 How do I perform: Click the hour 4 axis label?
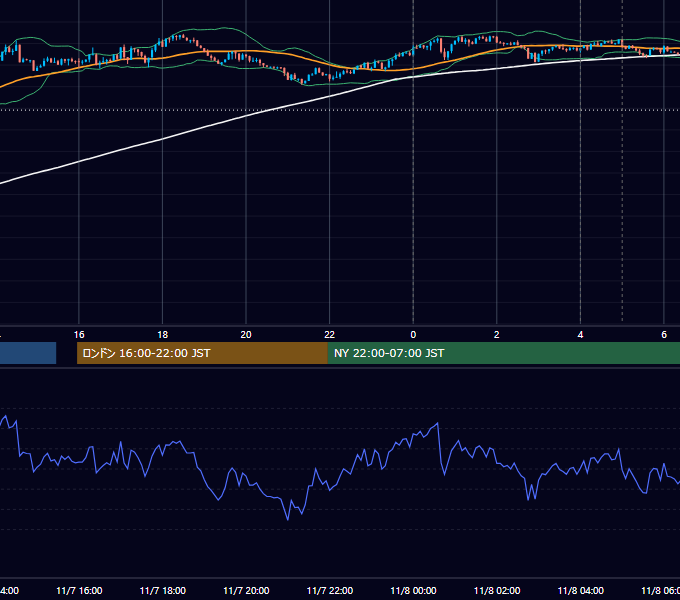pos(580,335)
